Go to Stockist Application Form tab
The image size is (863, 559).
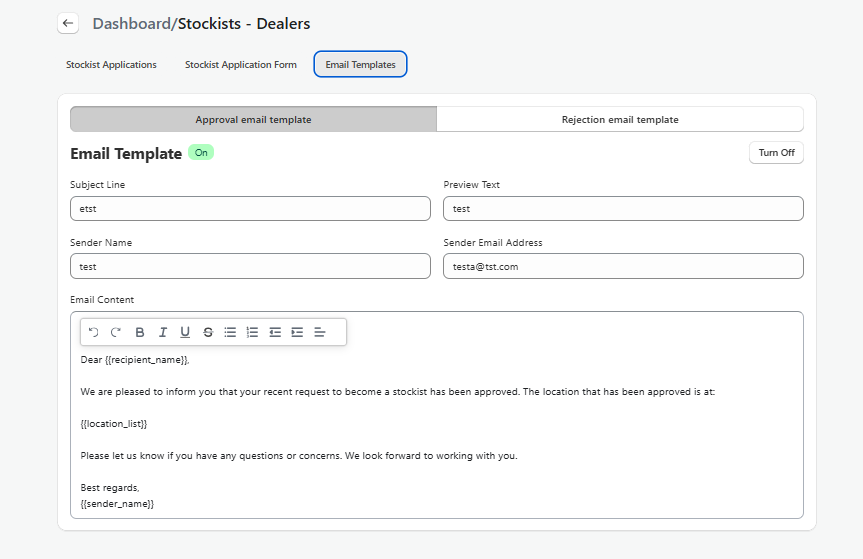point(241,65)
